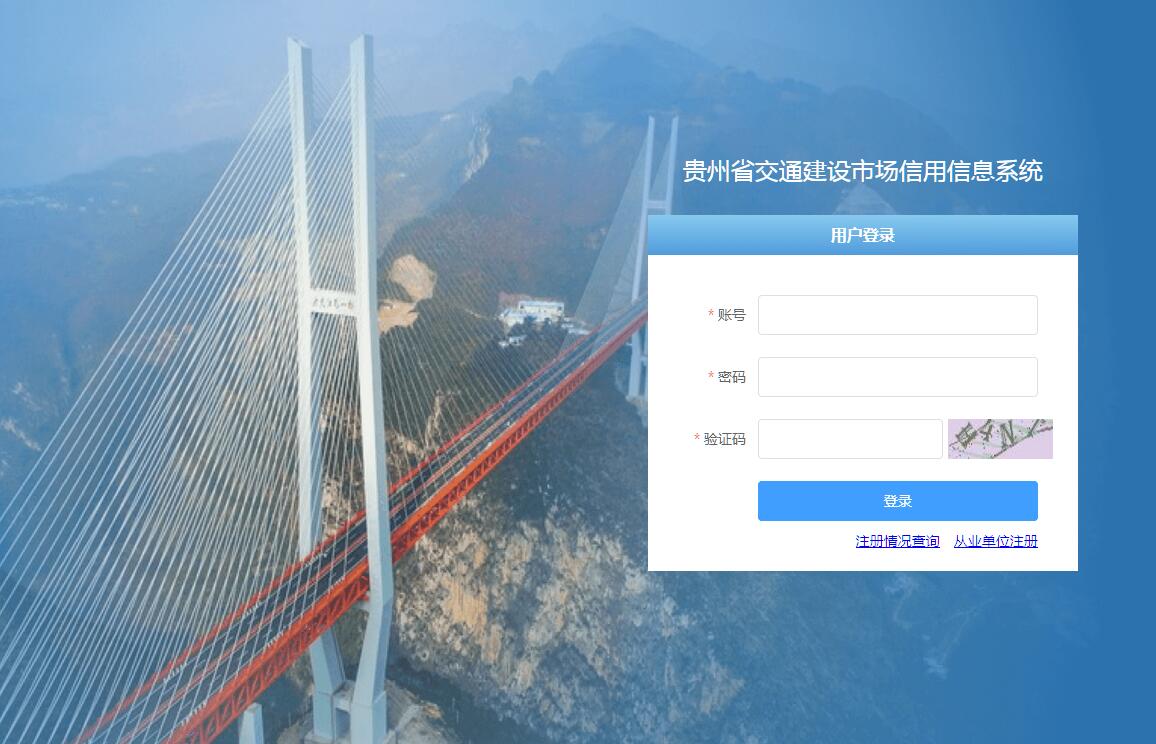
Task: Click the 用户登录 panel header
Action: (863, 235)
